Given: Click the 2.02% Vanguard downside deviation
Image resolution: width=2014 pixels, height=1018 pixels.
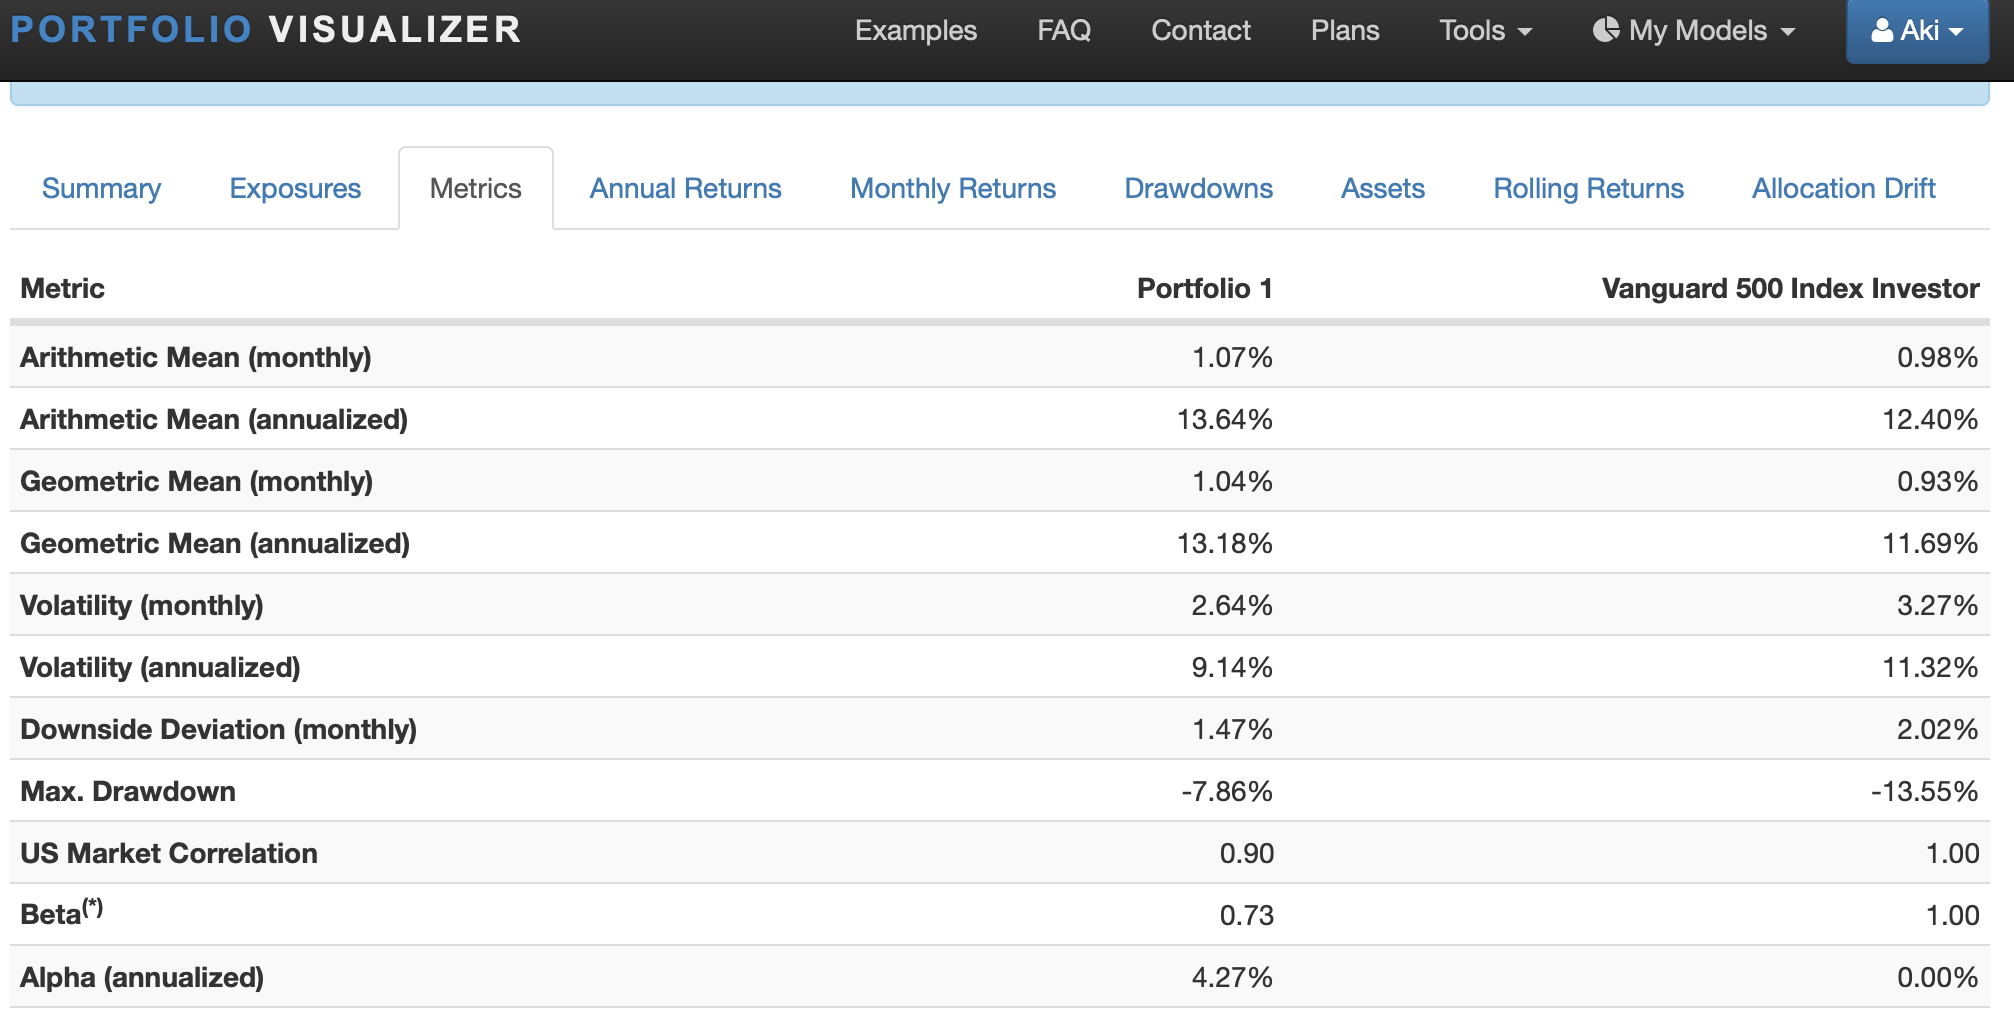Looking at the screenshot, I should click(1938, 729).
